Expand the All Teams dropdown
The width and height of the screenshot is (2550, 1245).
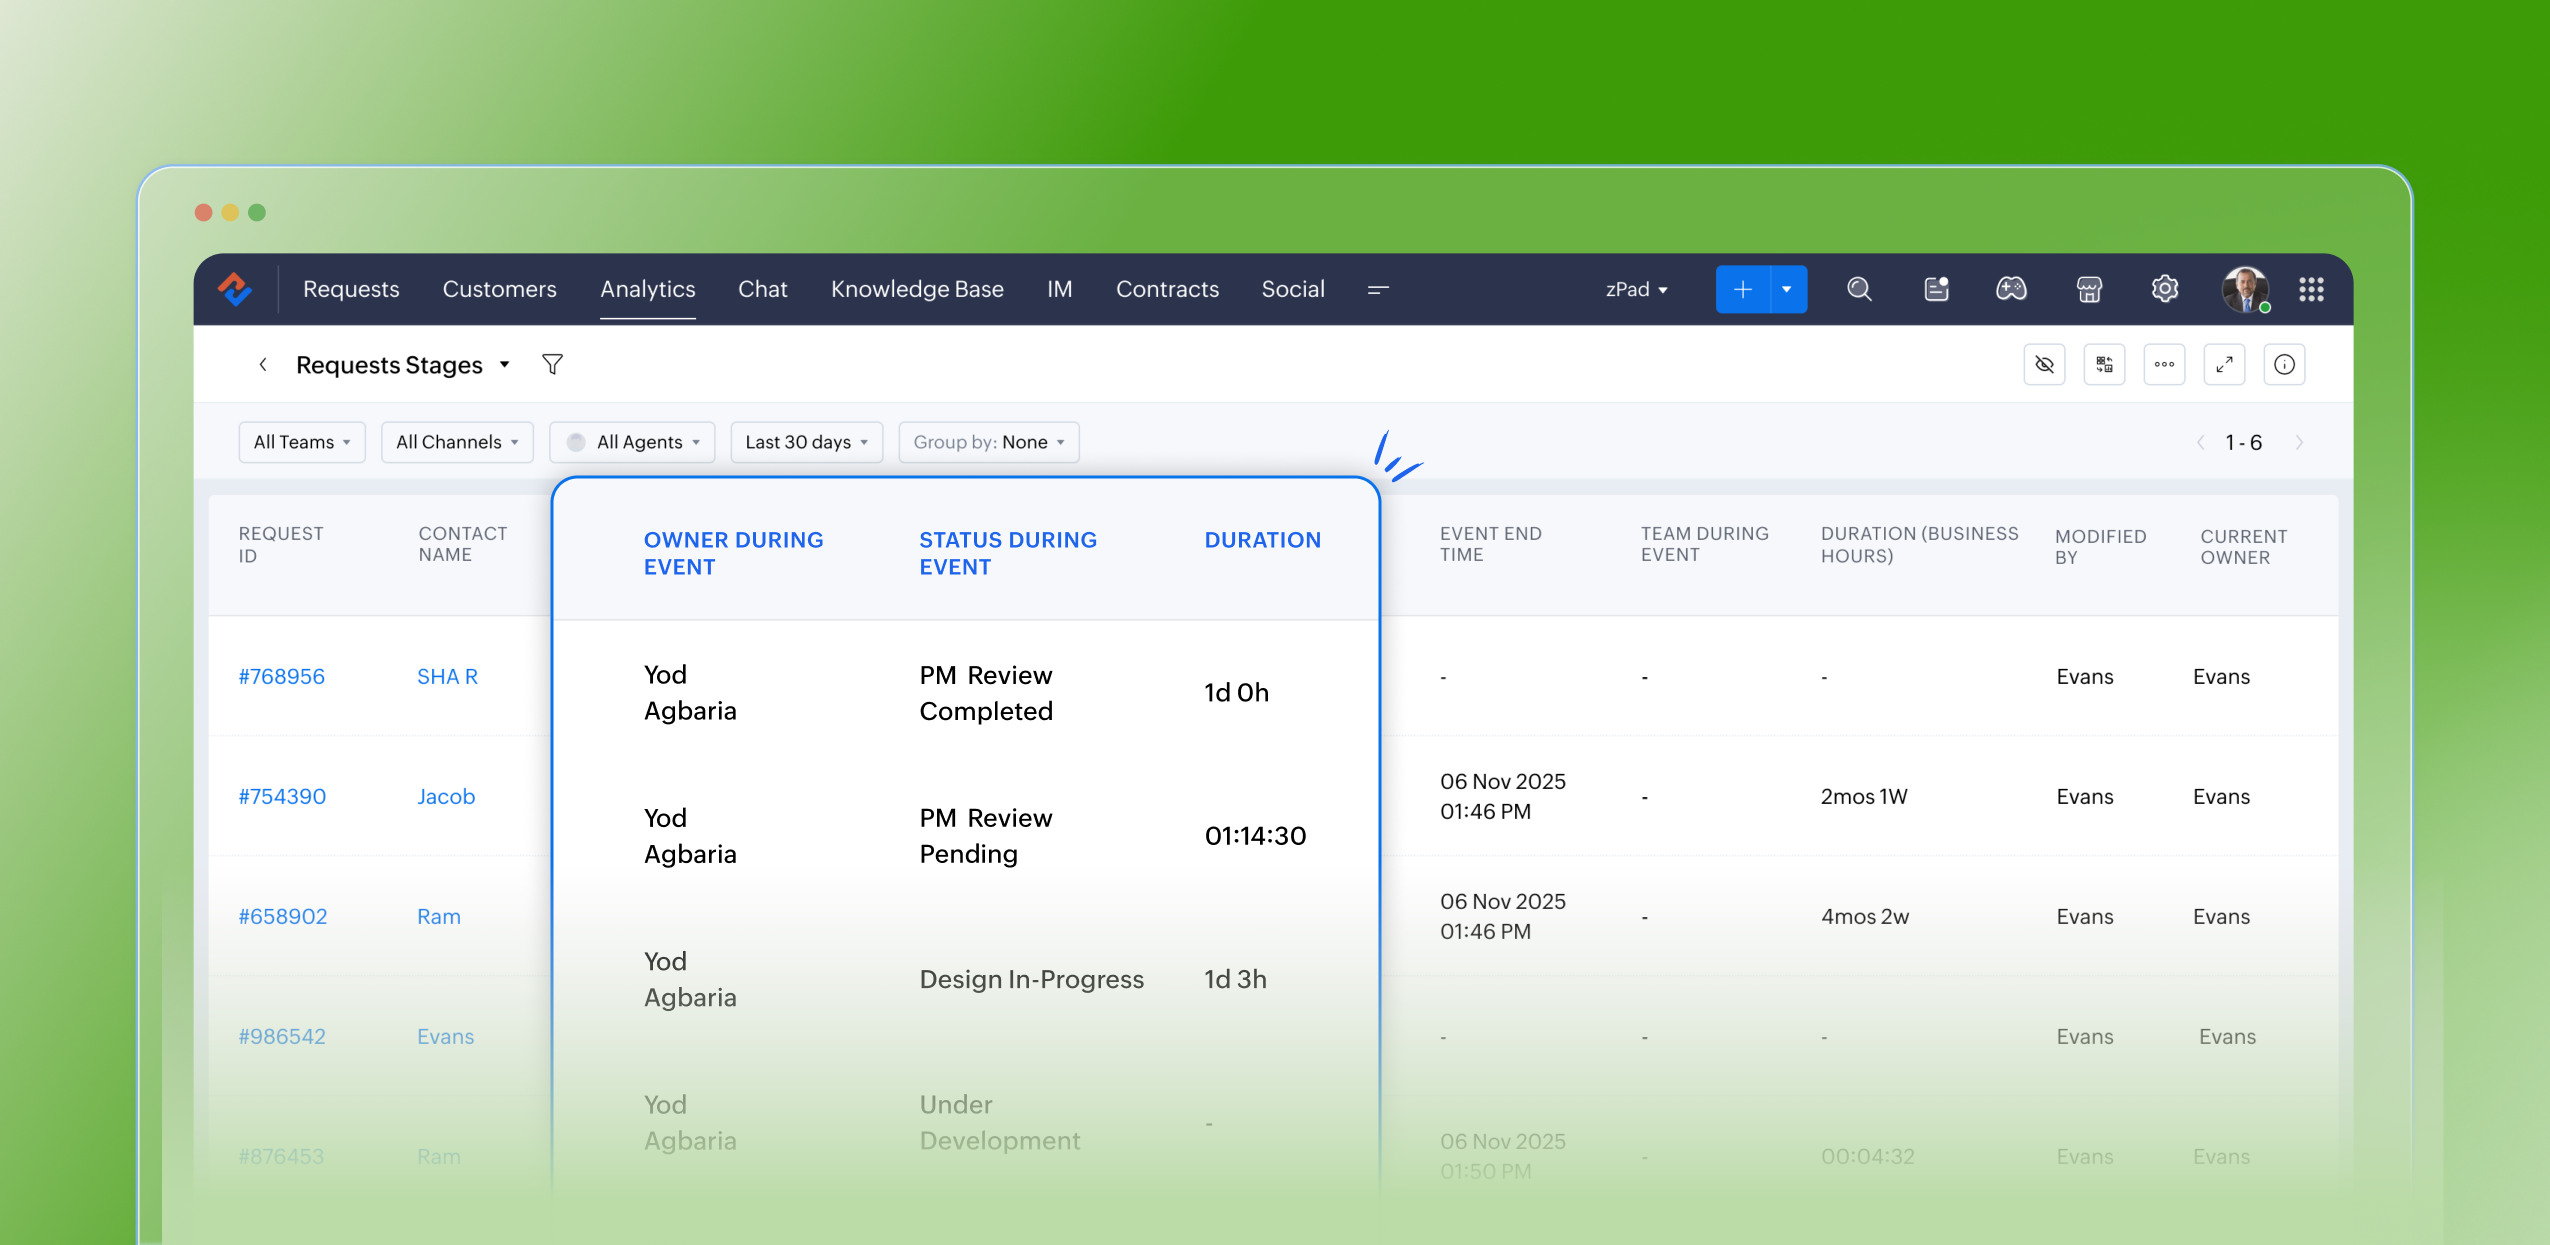[x=302, y=442]
